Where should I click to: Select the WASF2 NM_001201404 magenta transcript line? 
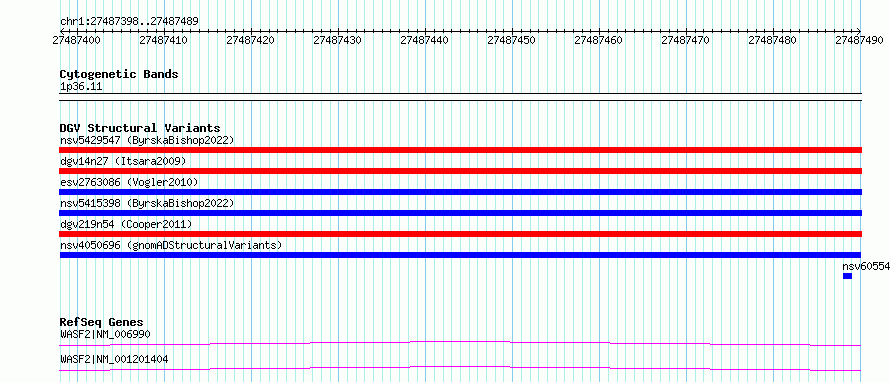tap(460, 368)
